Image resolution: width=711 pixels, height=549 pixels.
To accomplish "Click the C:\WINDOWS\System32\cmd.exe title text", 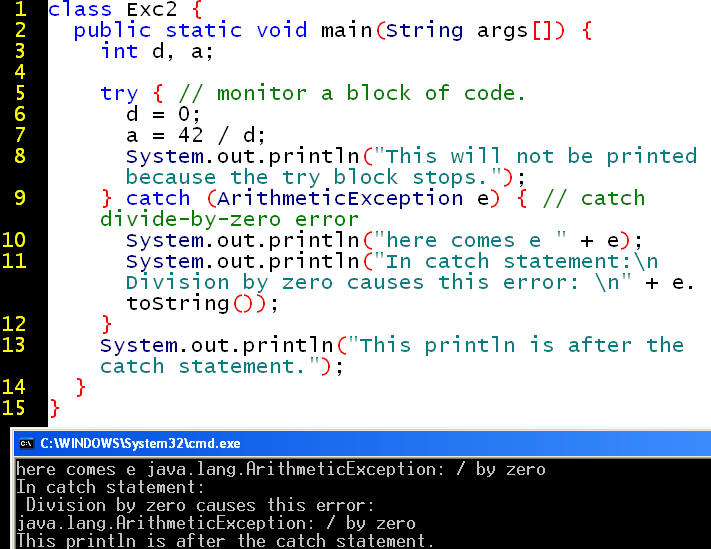I will point(140,443).
